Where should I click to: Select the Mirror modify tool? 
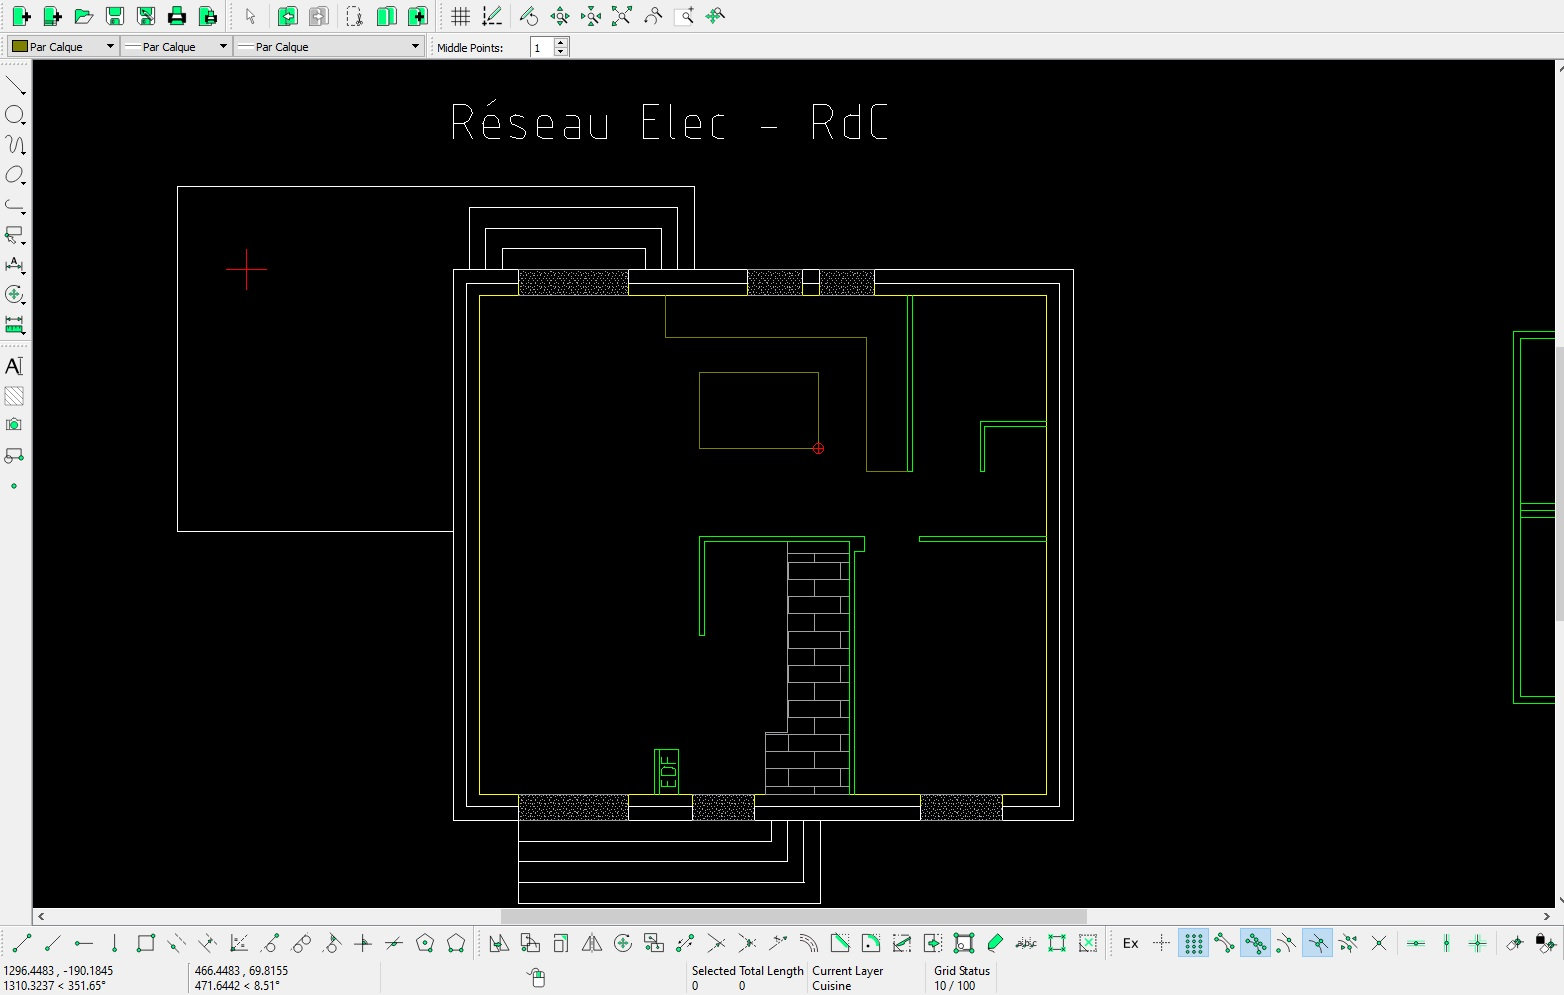point(592,943)
